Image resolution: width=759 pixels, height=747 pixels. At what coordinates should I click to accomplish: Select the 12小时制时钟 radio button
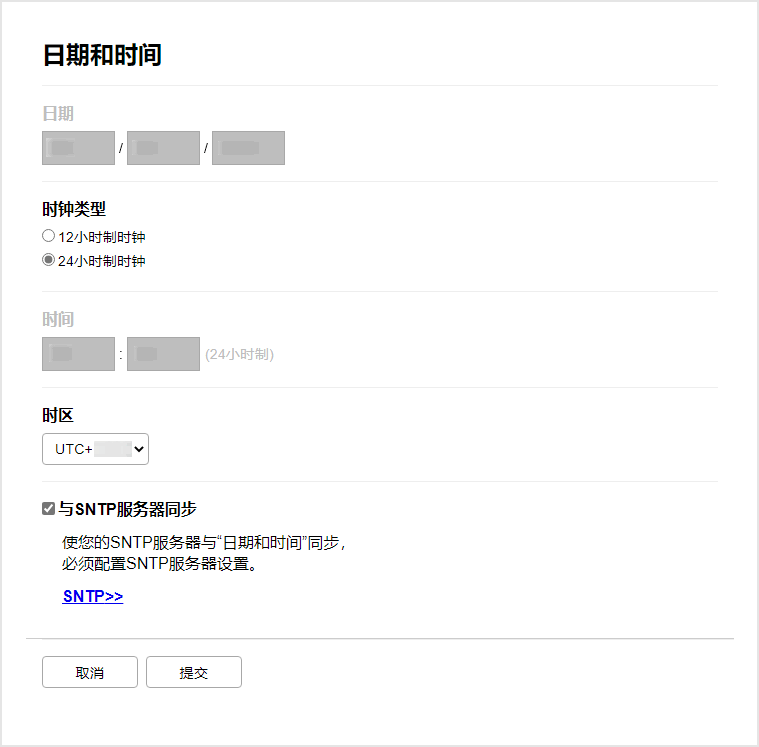click(48, 237)
